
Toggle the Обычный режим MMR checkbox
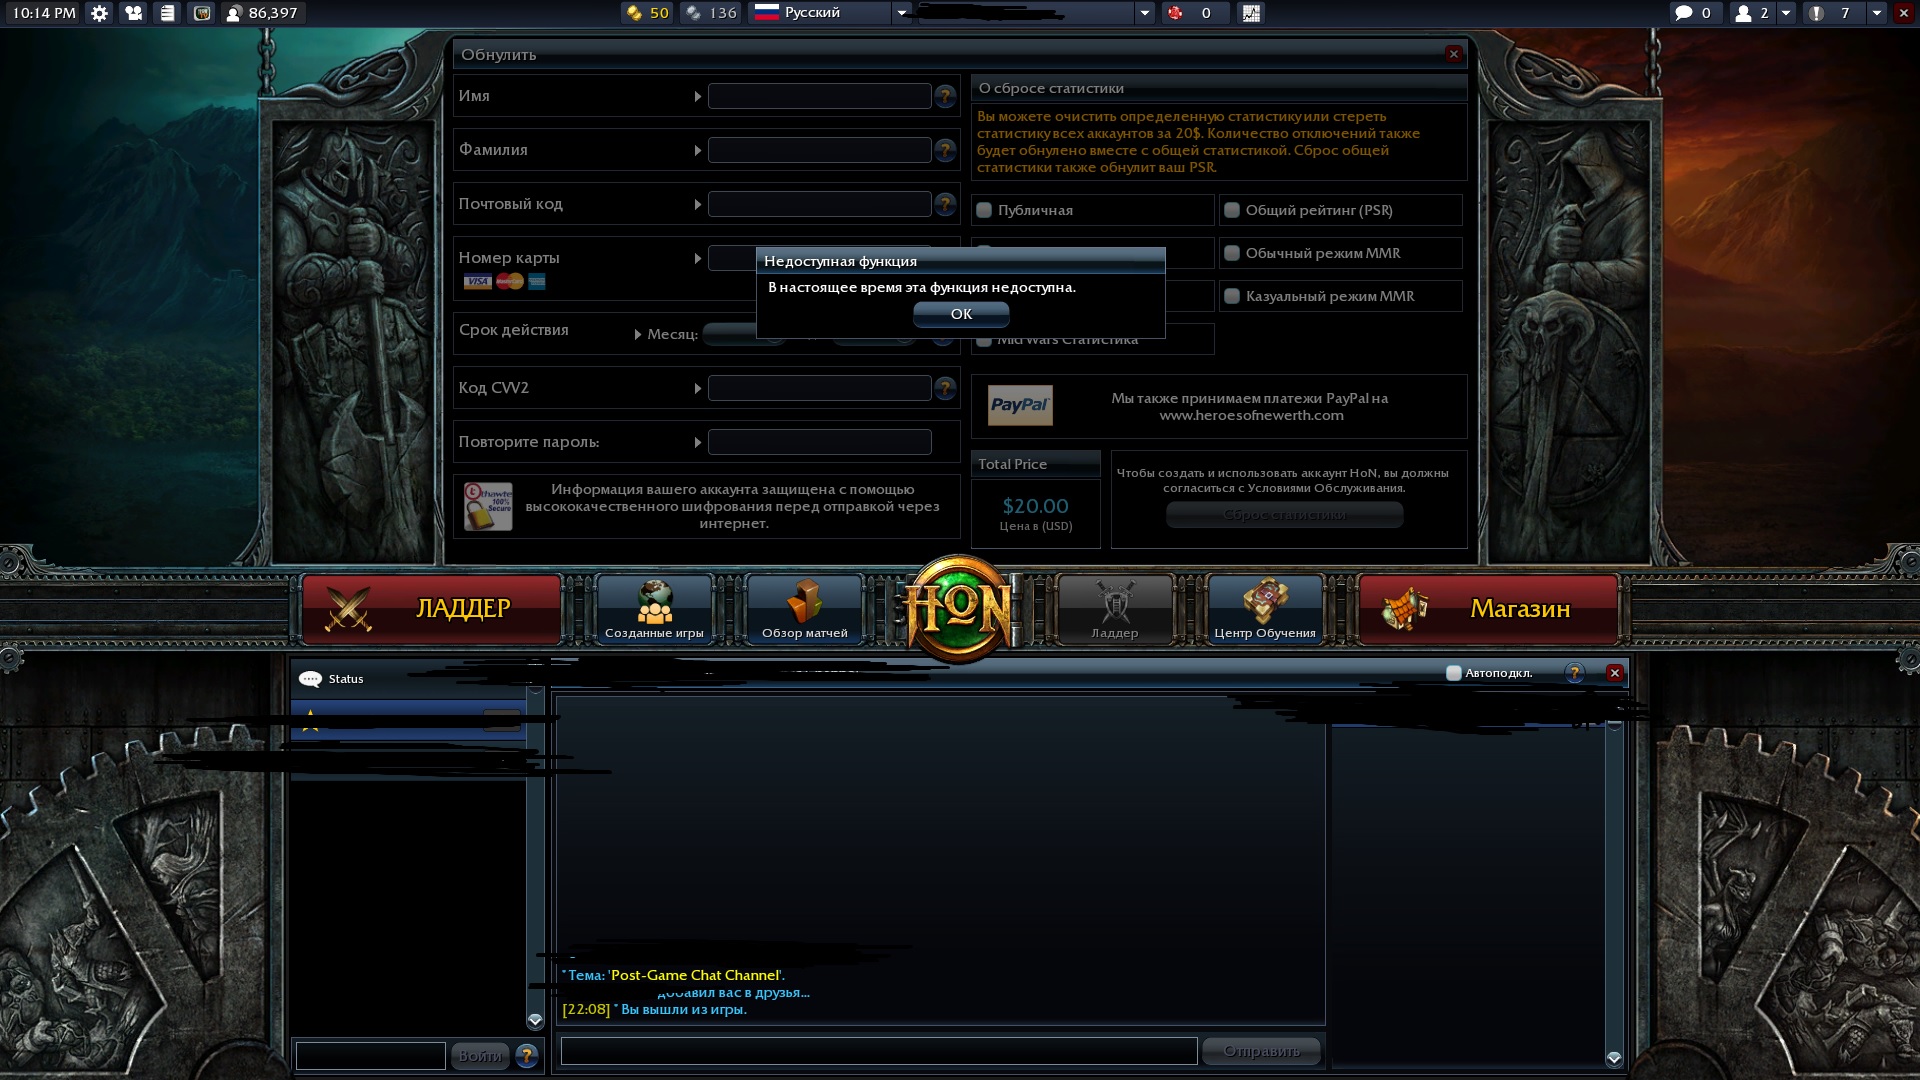tap(1232, 253)
